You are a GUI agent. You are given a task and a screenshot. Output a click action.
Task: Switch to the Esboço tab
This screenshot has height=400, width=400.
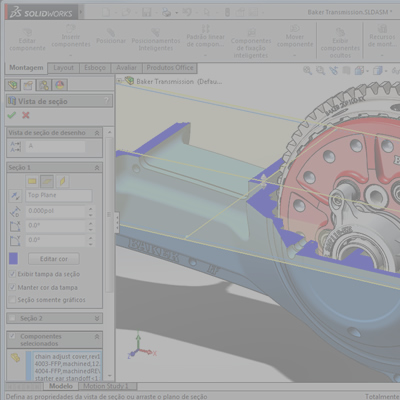pyautogui.click(x=95, y=68)
